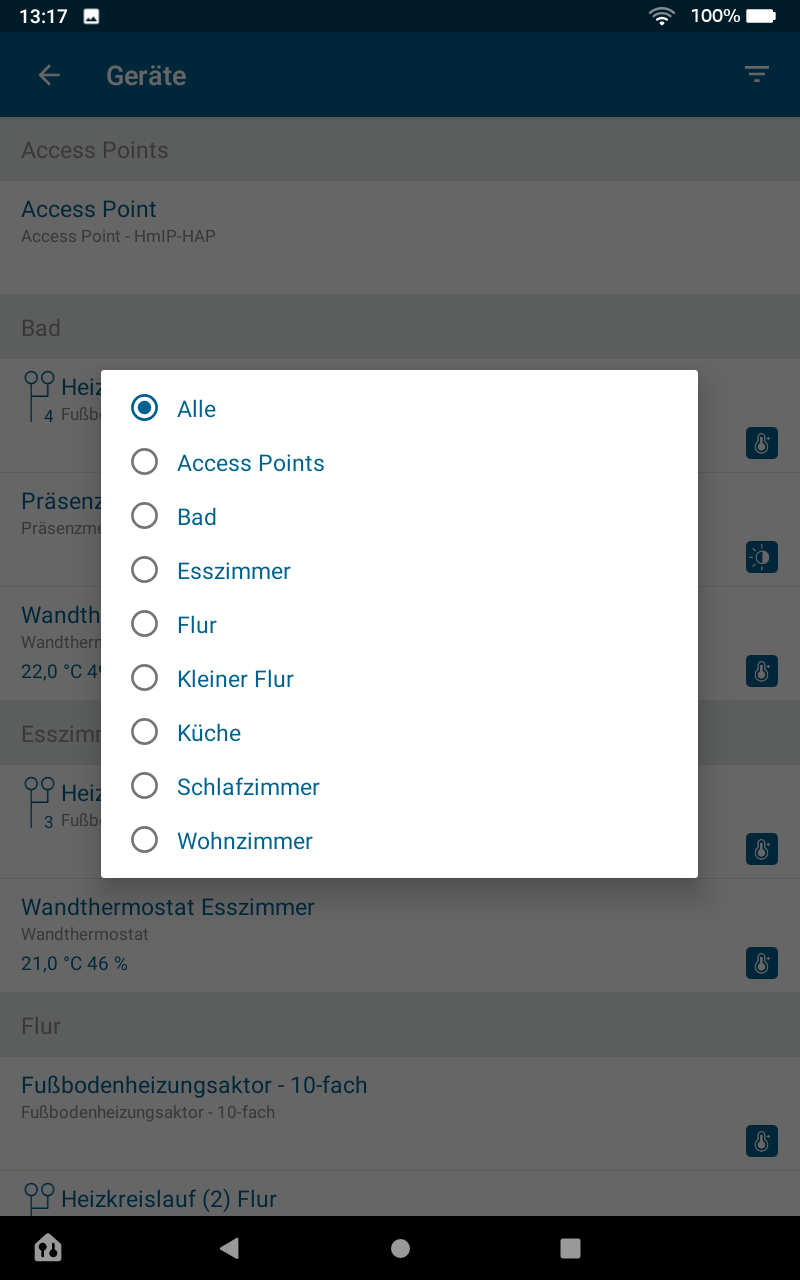The height and width of the screenshot is (1280, 800).
Task: Select the Access Points radio option
Action: coord(145,462)
